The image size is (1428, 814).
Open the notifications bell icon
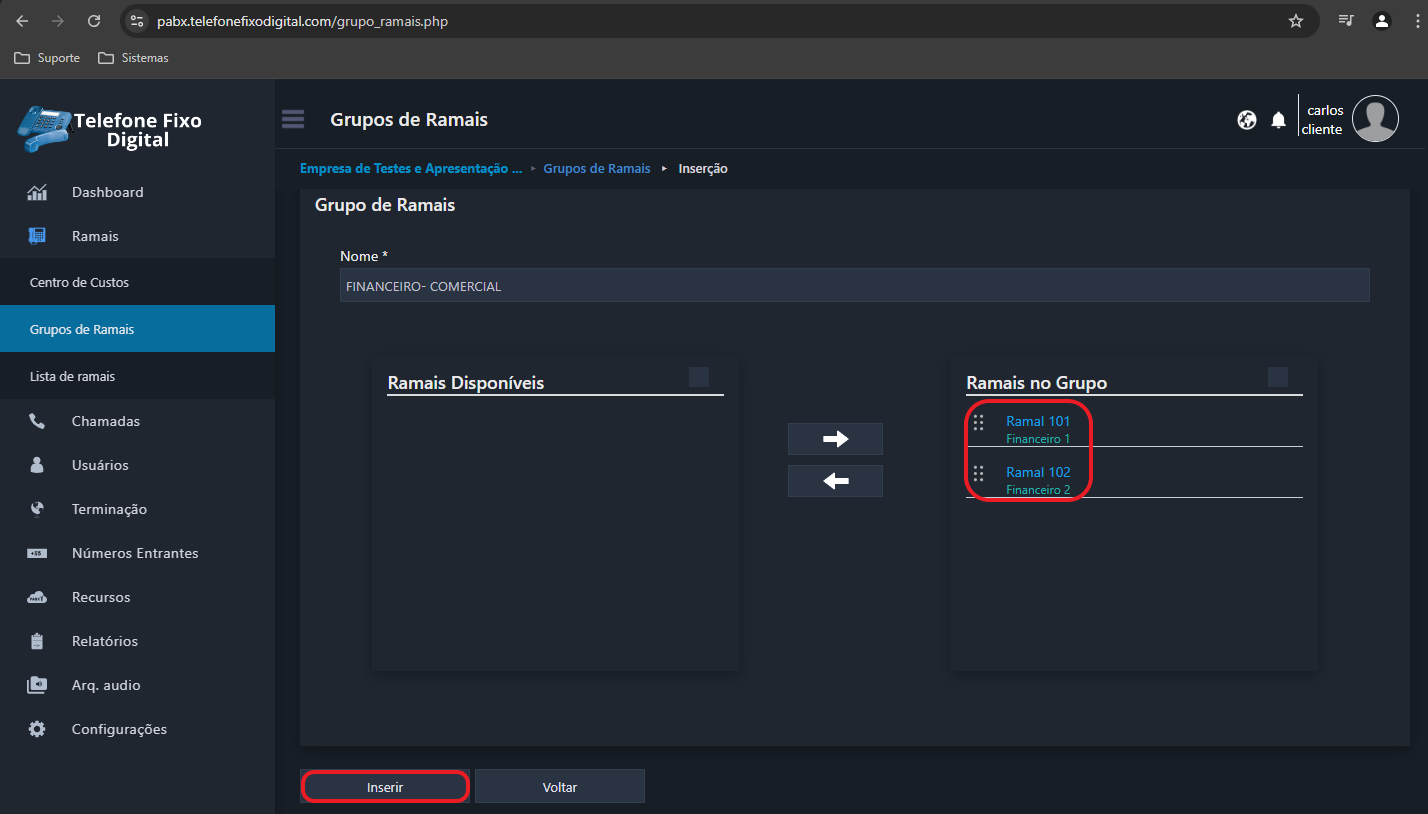[x=1278, y=120]
